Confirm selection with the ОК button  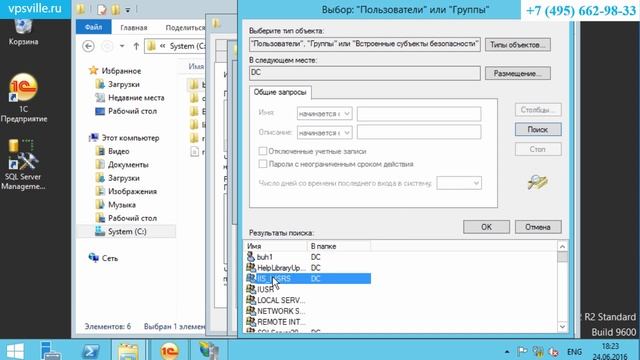click(486, 227)
